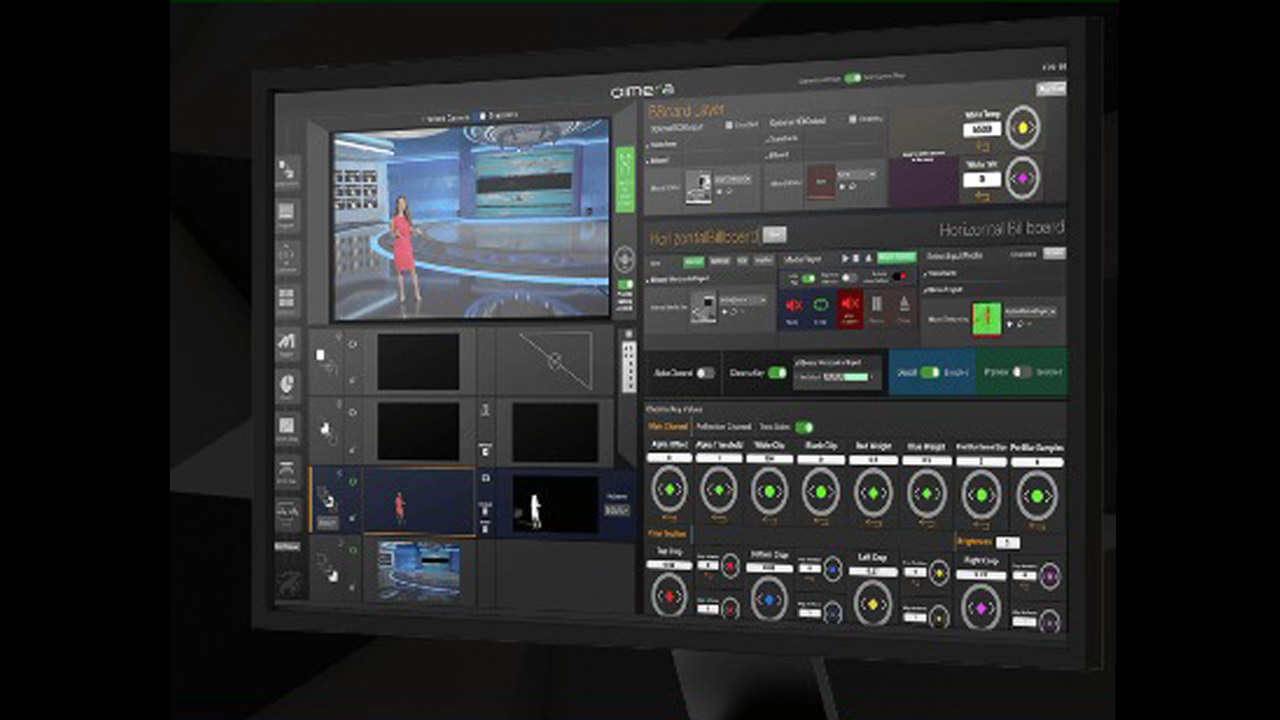This screenshot has height=720, width=1280.
Task: Toggle the Auto Control switch
Action: [x=706, y=373]
